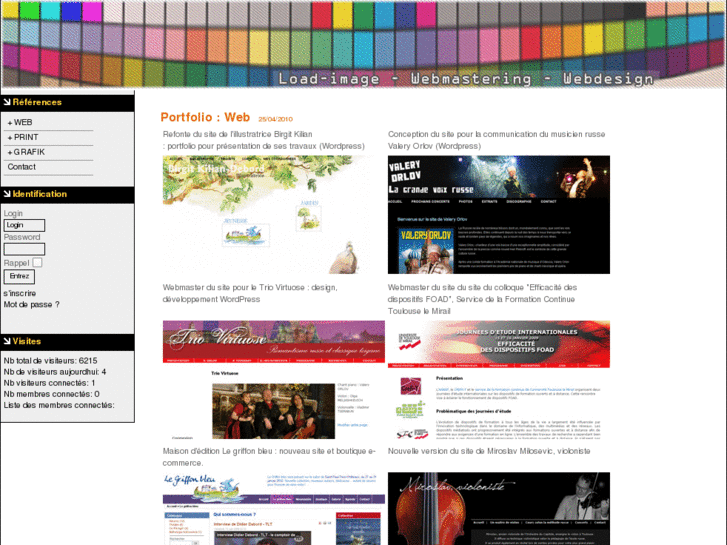This screenshot has width=727, height=545.
Task: Click the Visites section header
Action: 68,341
